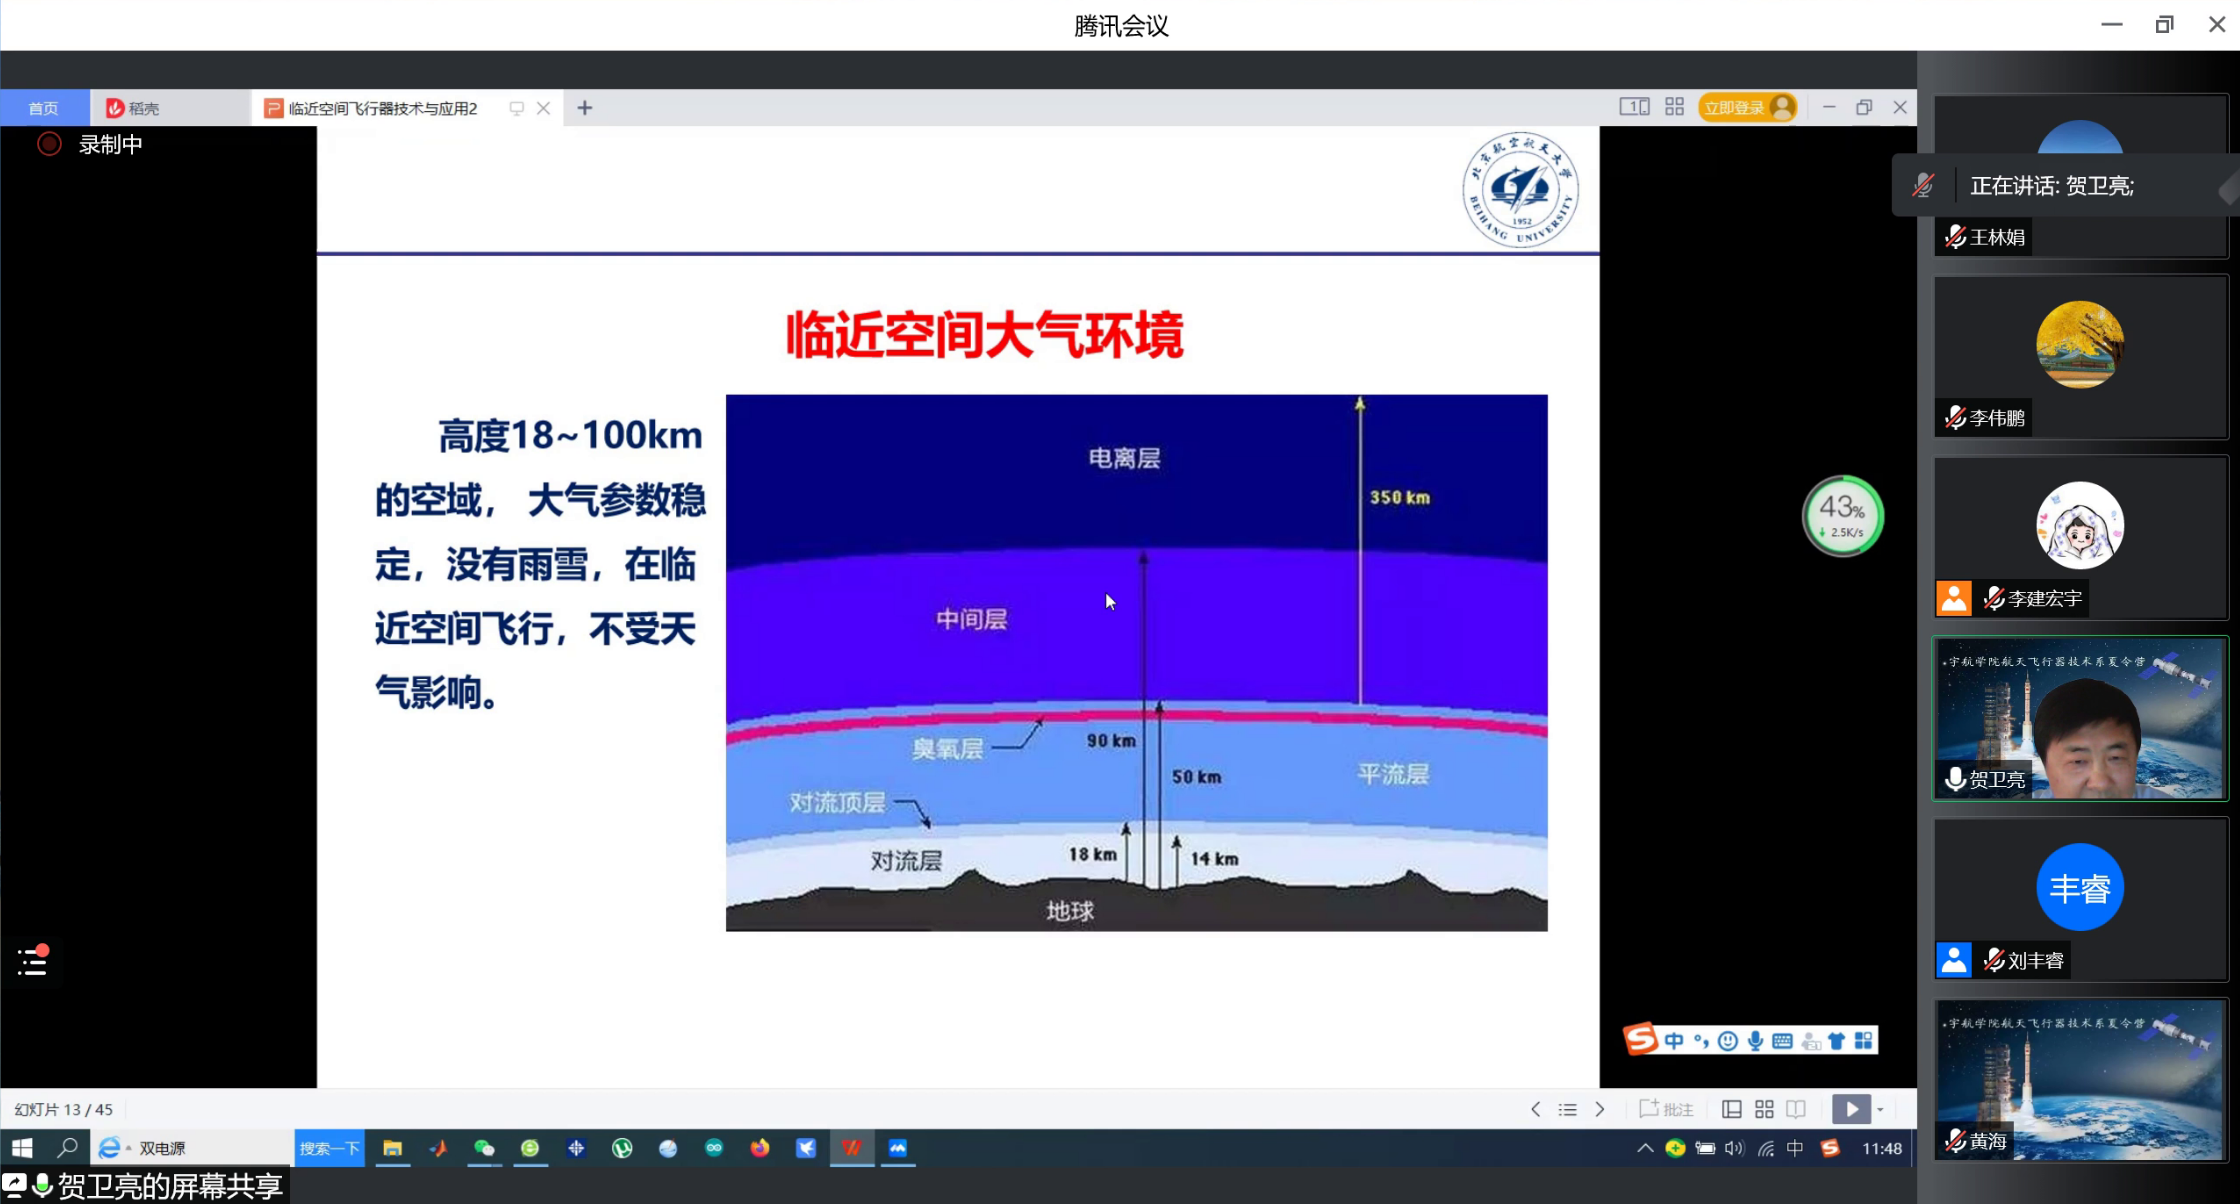2240x1204 pixels.
Task: Click the 批注 annotation button
Action: (x=1666, y=1109)
